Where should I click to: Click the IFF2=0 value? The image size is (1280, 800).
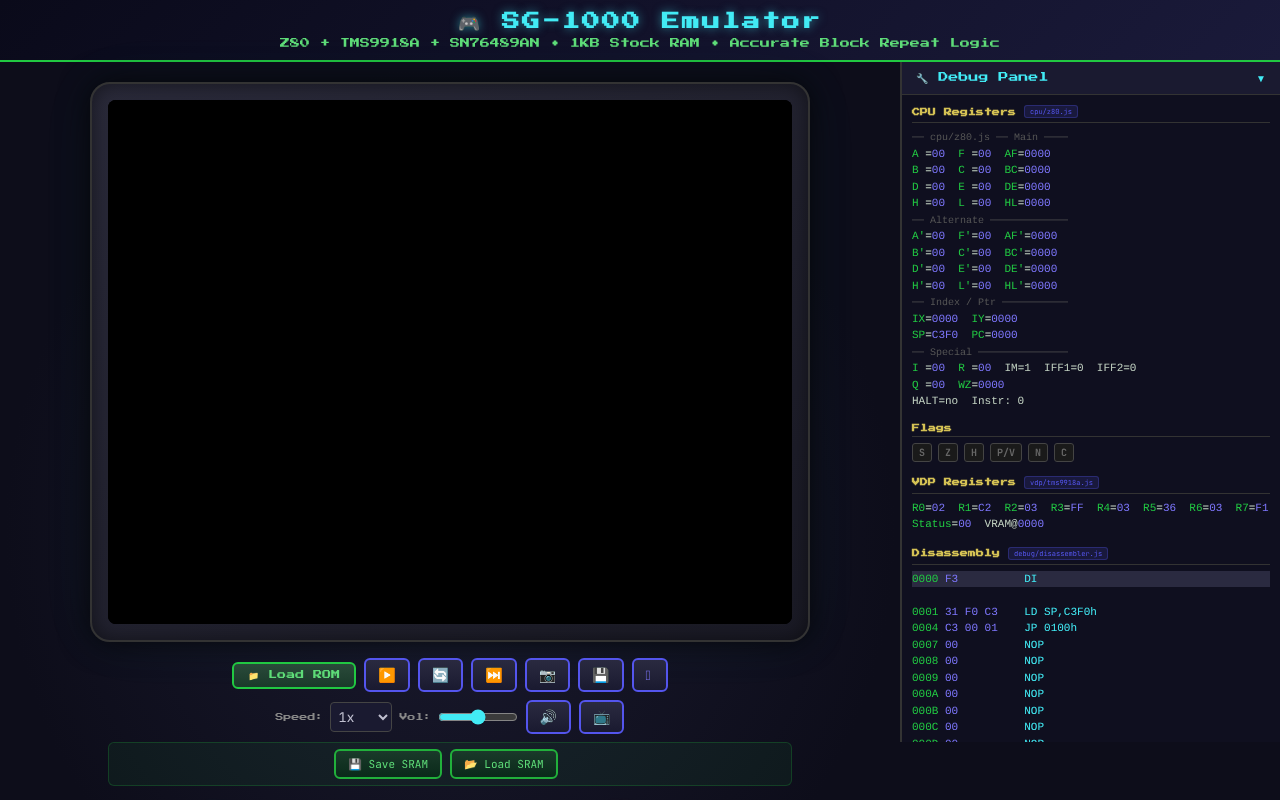[1117, 368]
